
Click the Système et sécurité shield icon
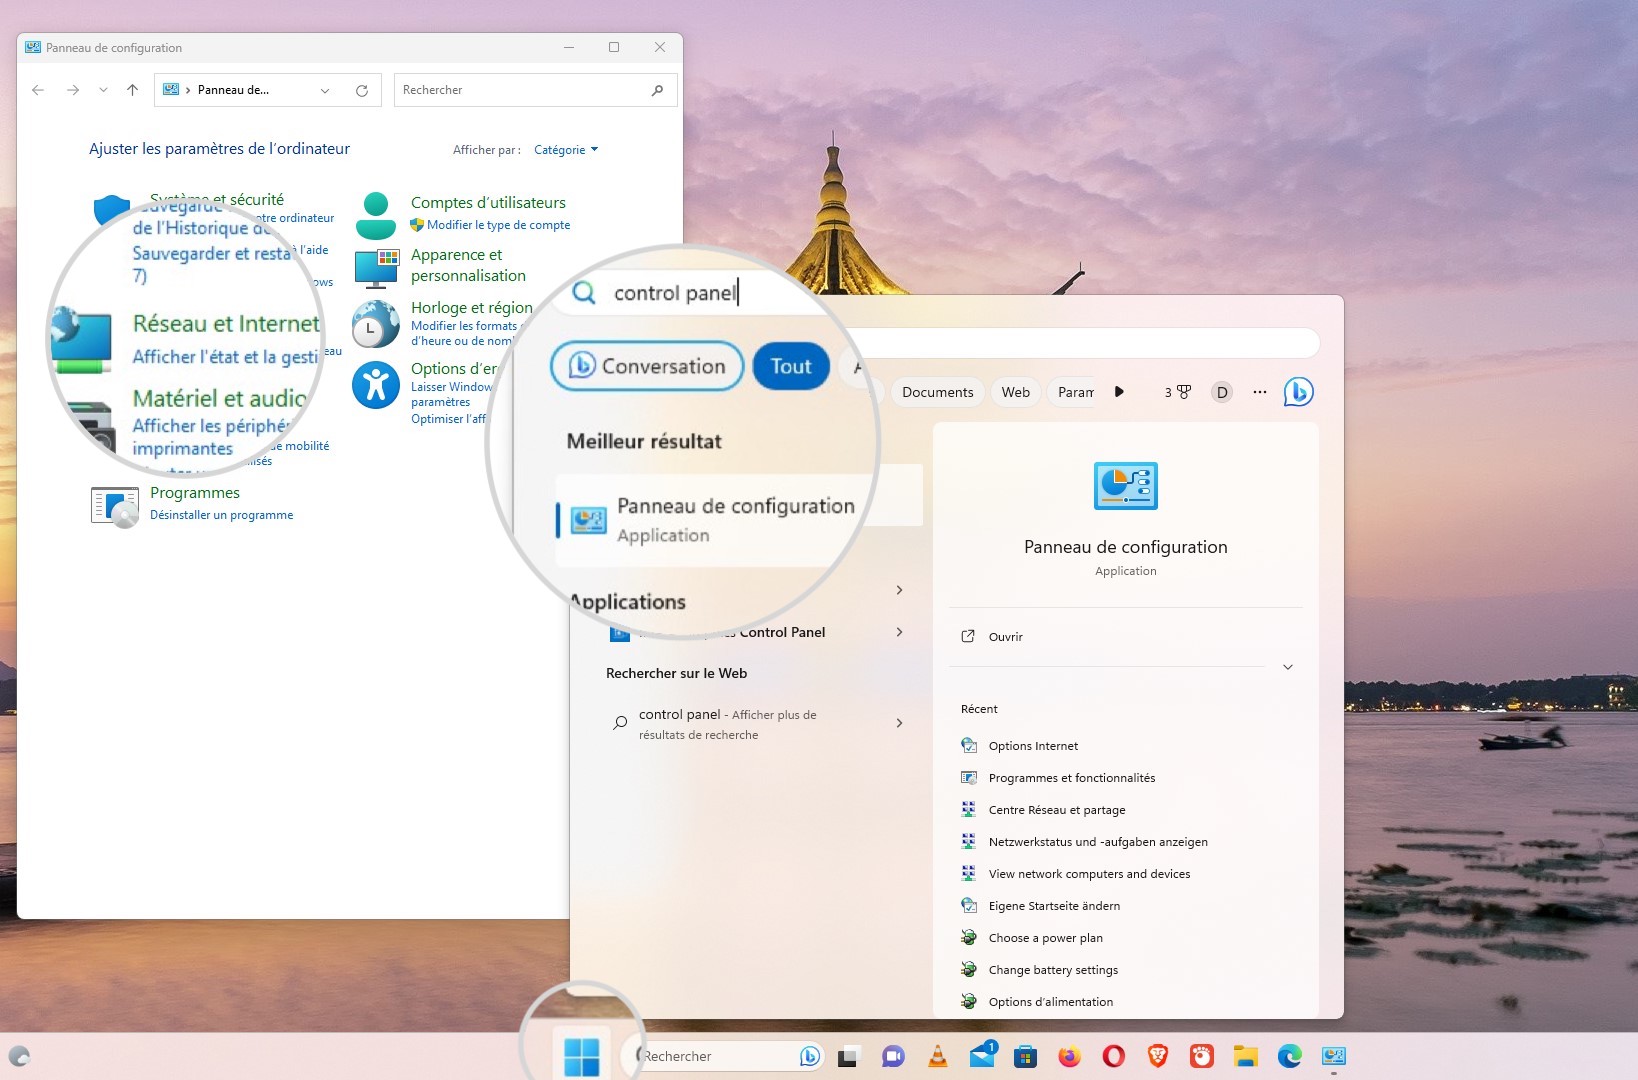pos(111,210)
